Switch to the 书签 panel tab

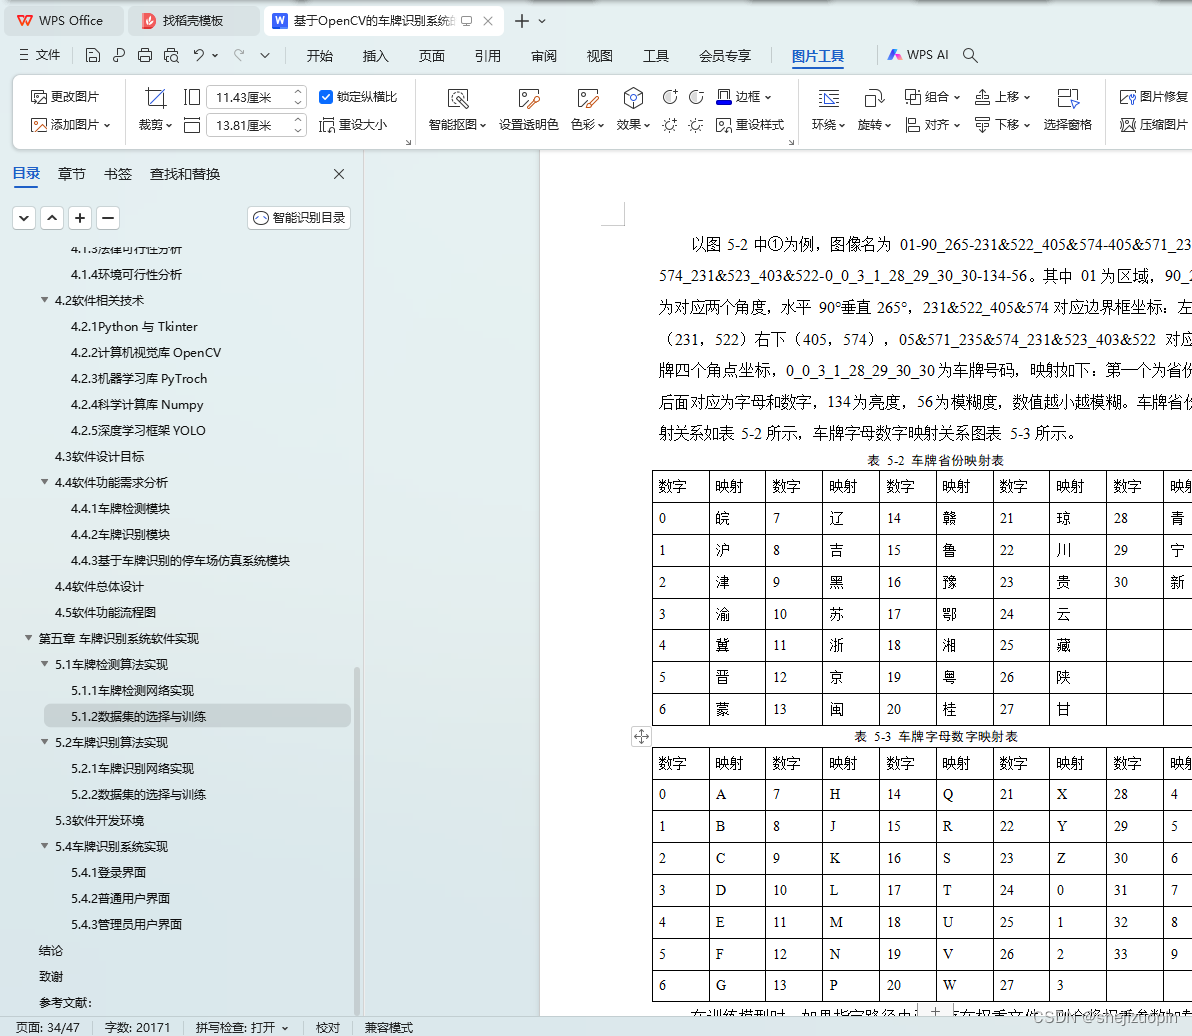pyautogui.click(x=118, y=174)
